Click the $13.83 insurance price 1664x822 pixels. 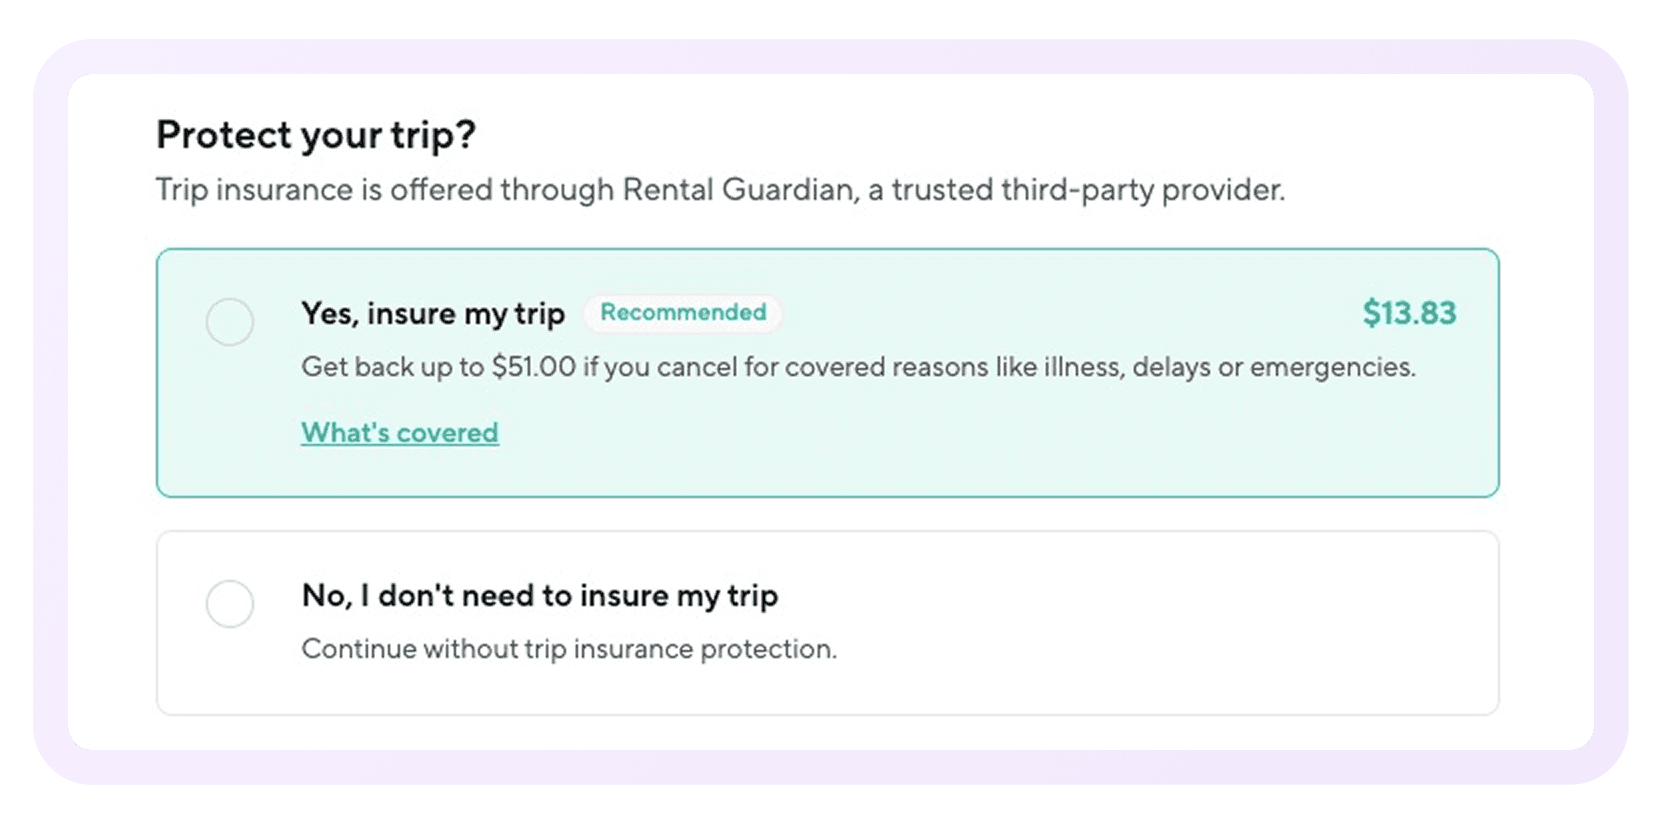click(1409, 313)
